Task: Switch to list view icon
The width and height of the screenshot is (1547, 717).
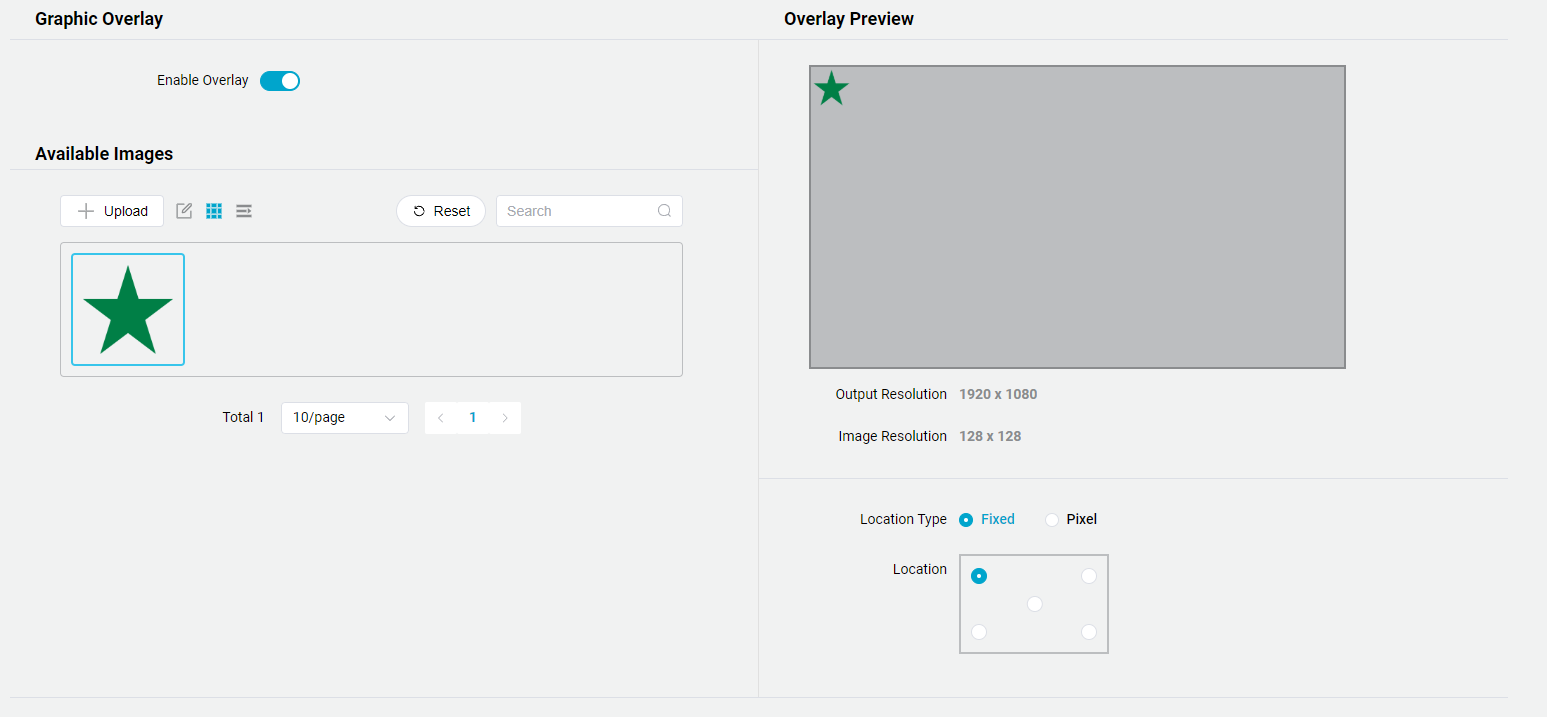Action: click(244, 211)
